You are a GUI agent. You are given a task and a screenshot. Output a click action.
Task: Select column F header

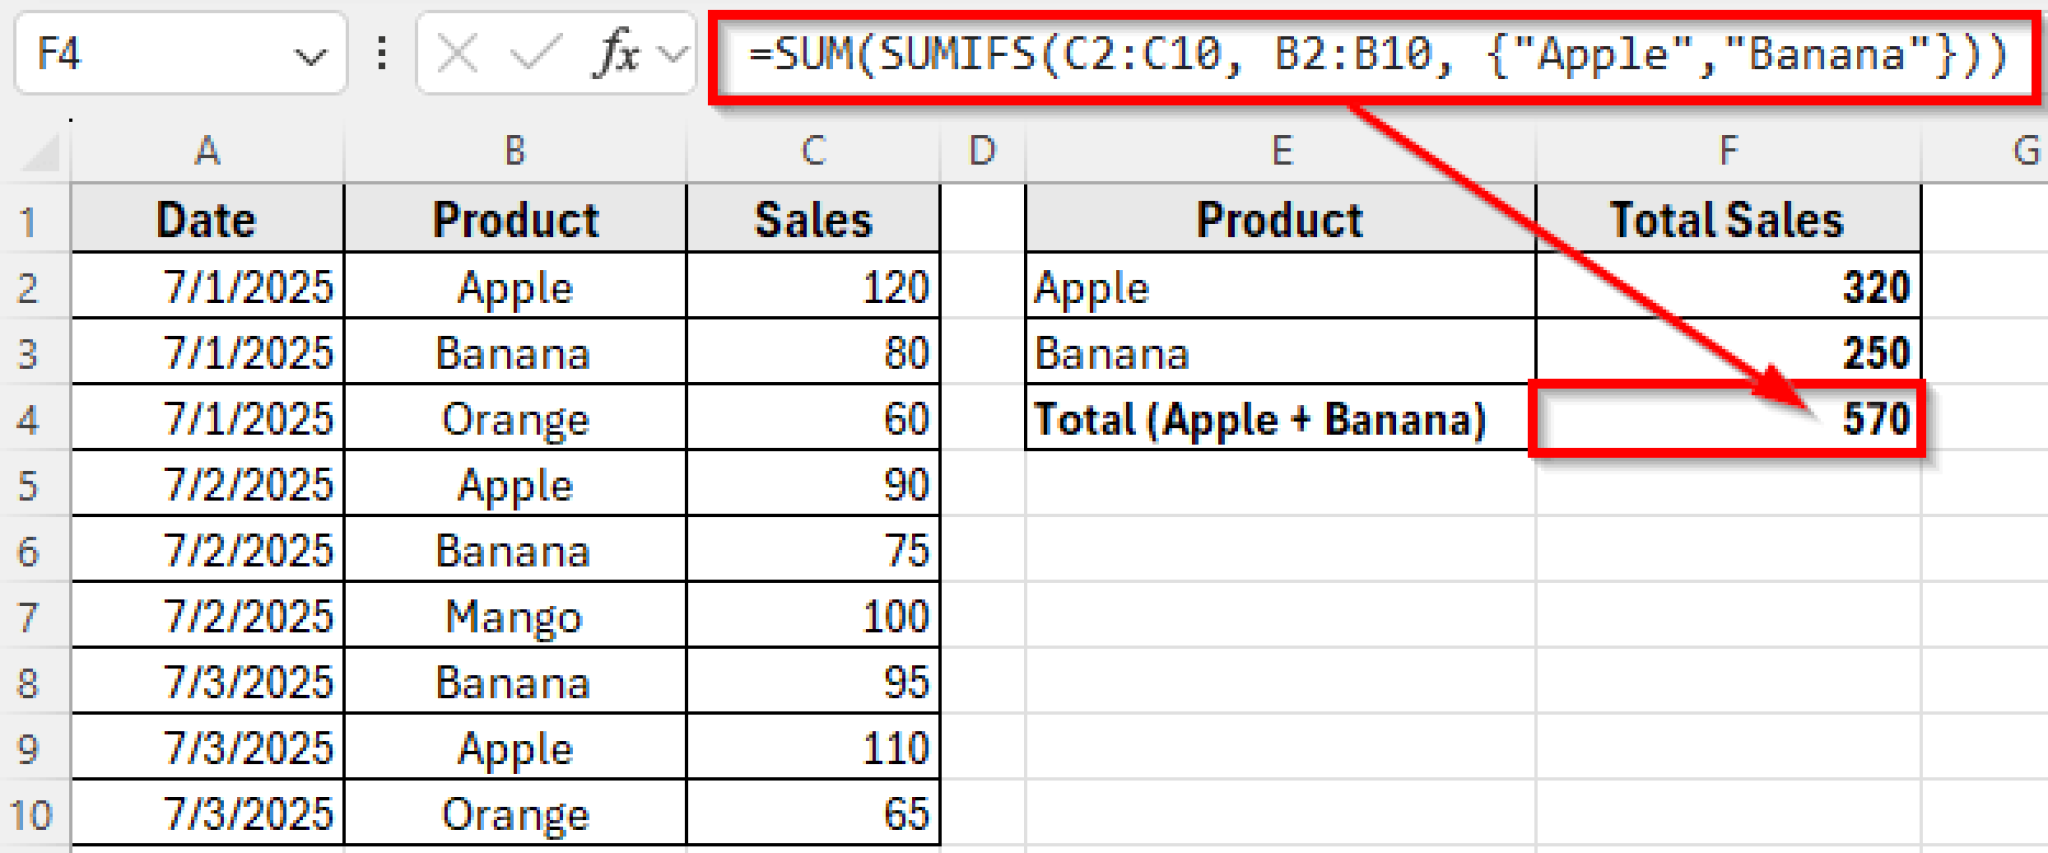1728,152
